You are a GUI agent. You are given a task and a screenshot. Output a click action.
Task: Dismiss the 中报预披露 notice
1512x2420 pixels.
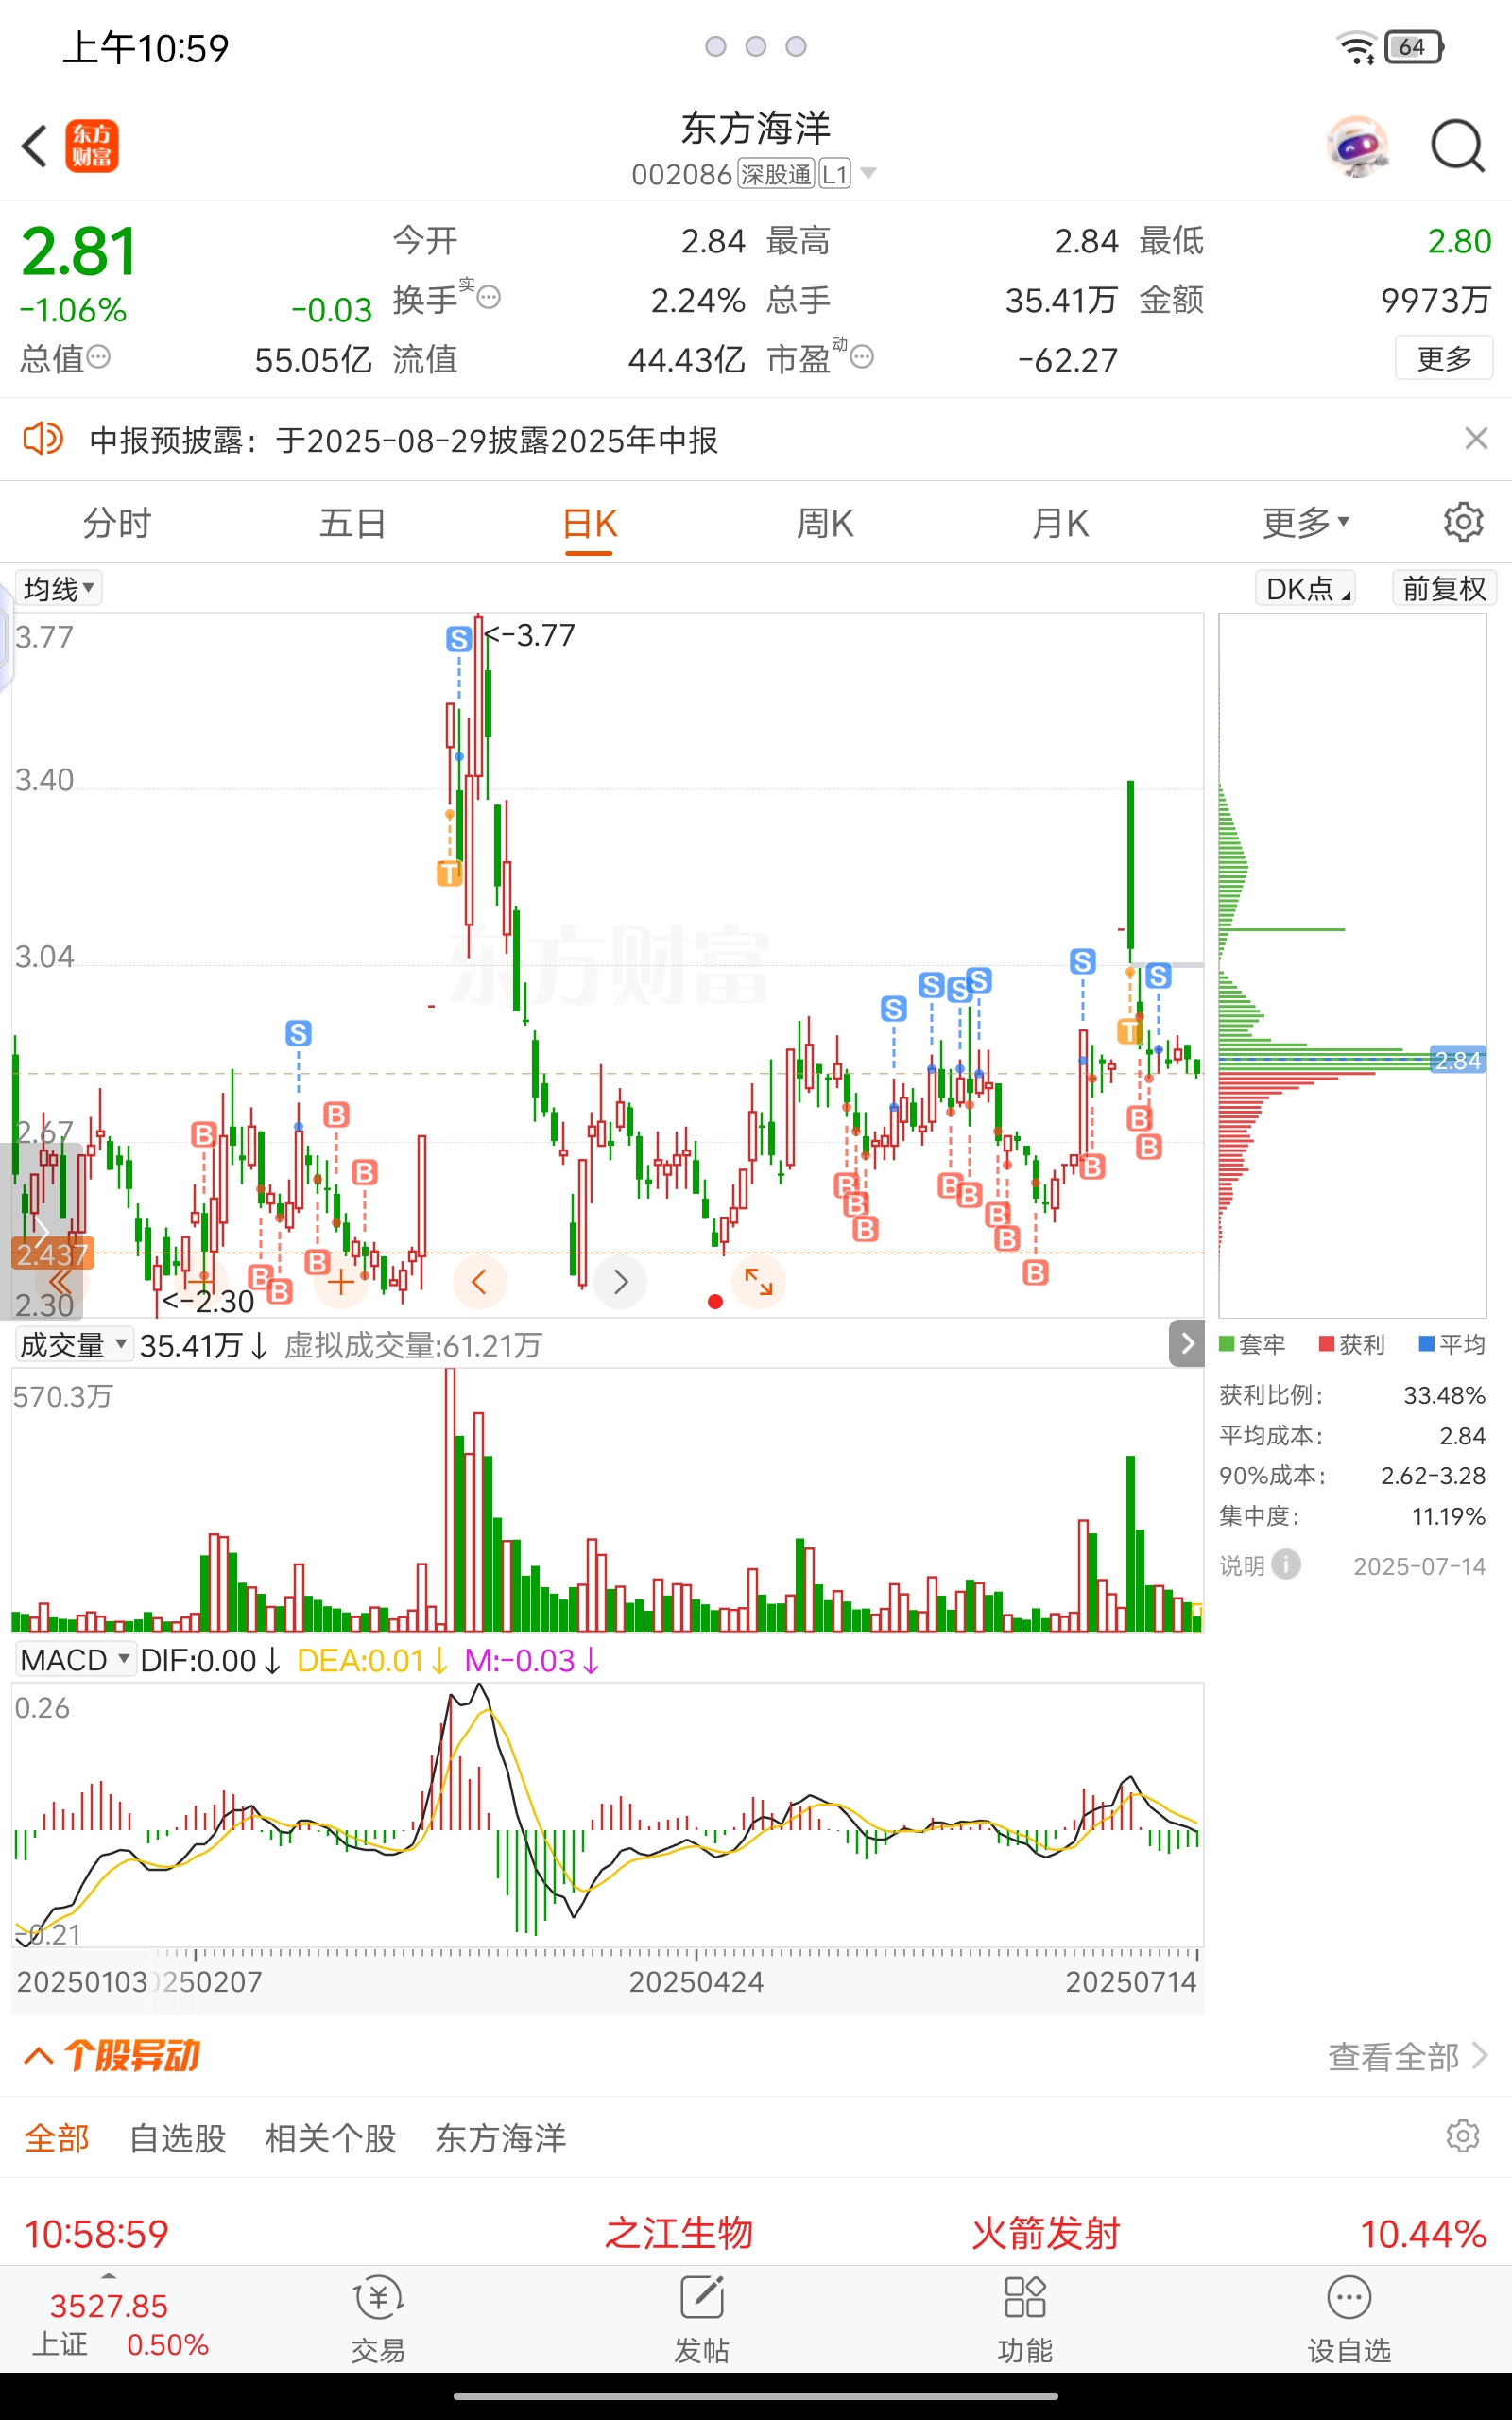(1476, 438)
